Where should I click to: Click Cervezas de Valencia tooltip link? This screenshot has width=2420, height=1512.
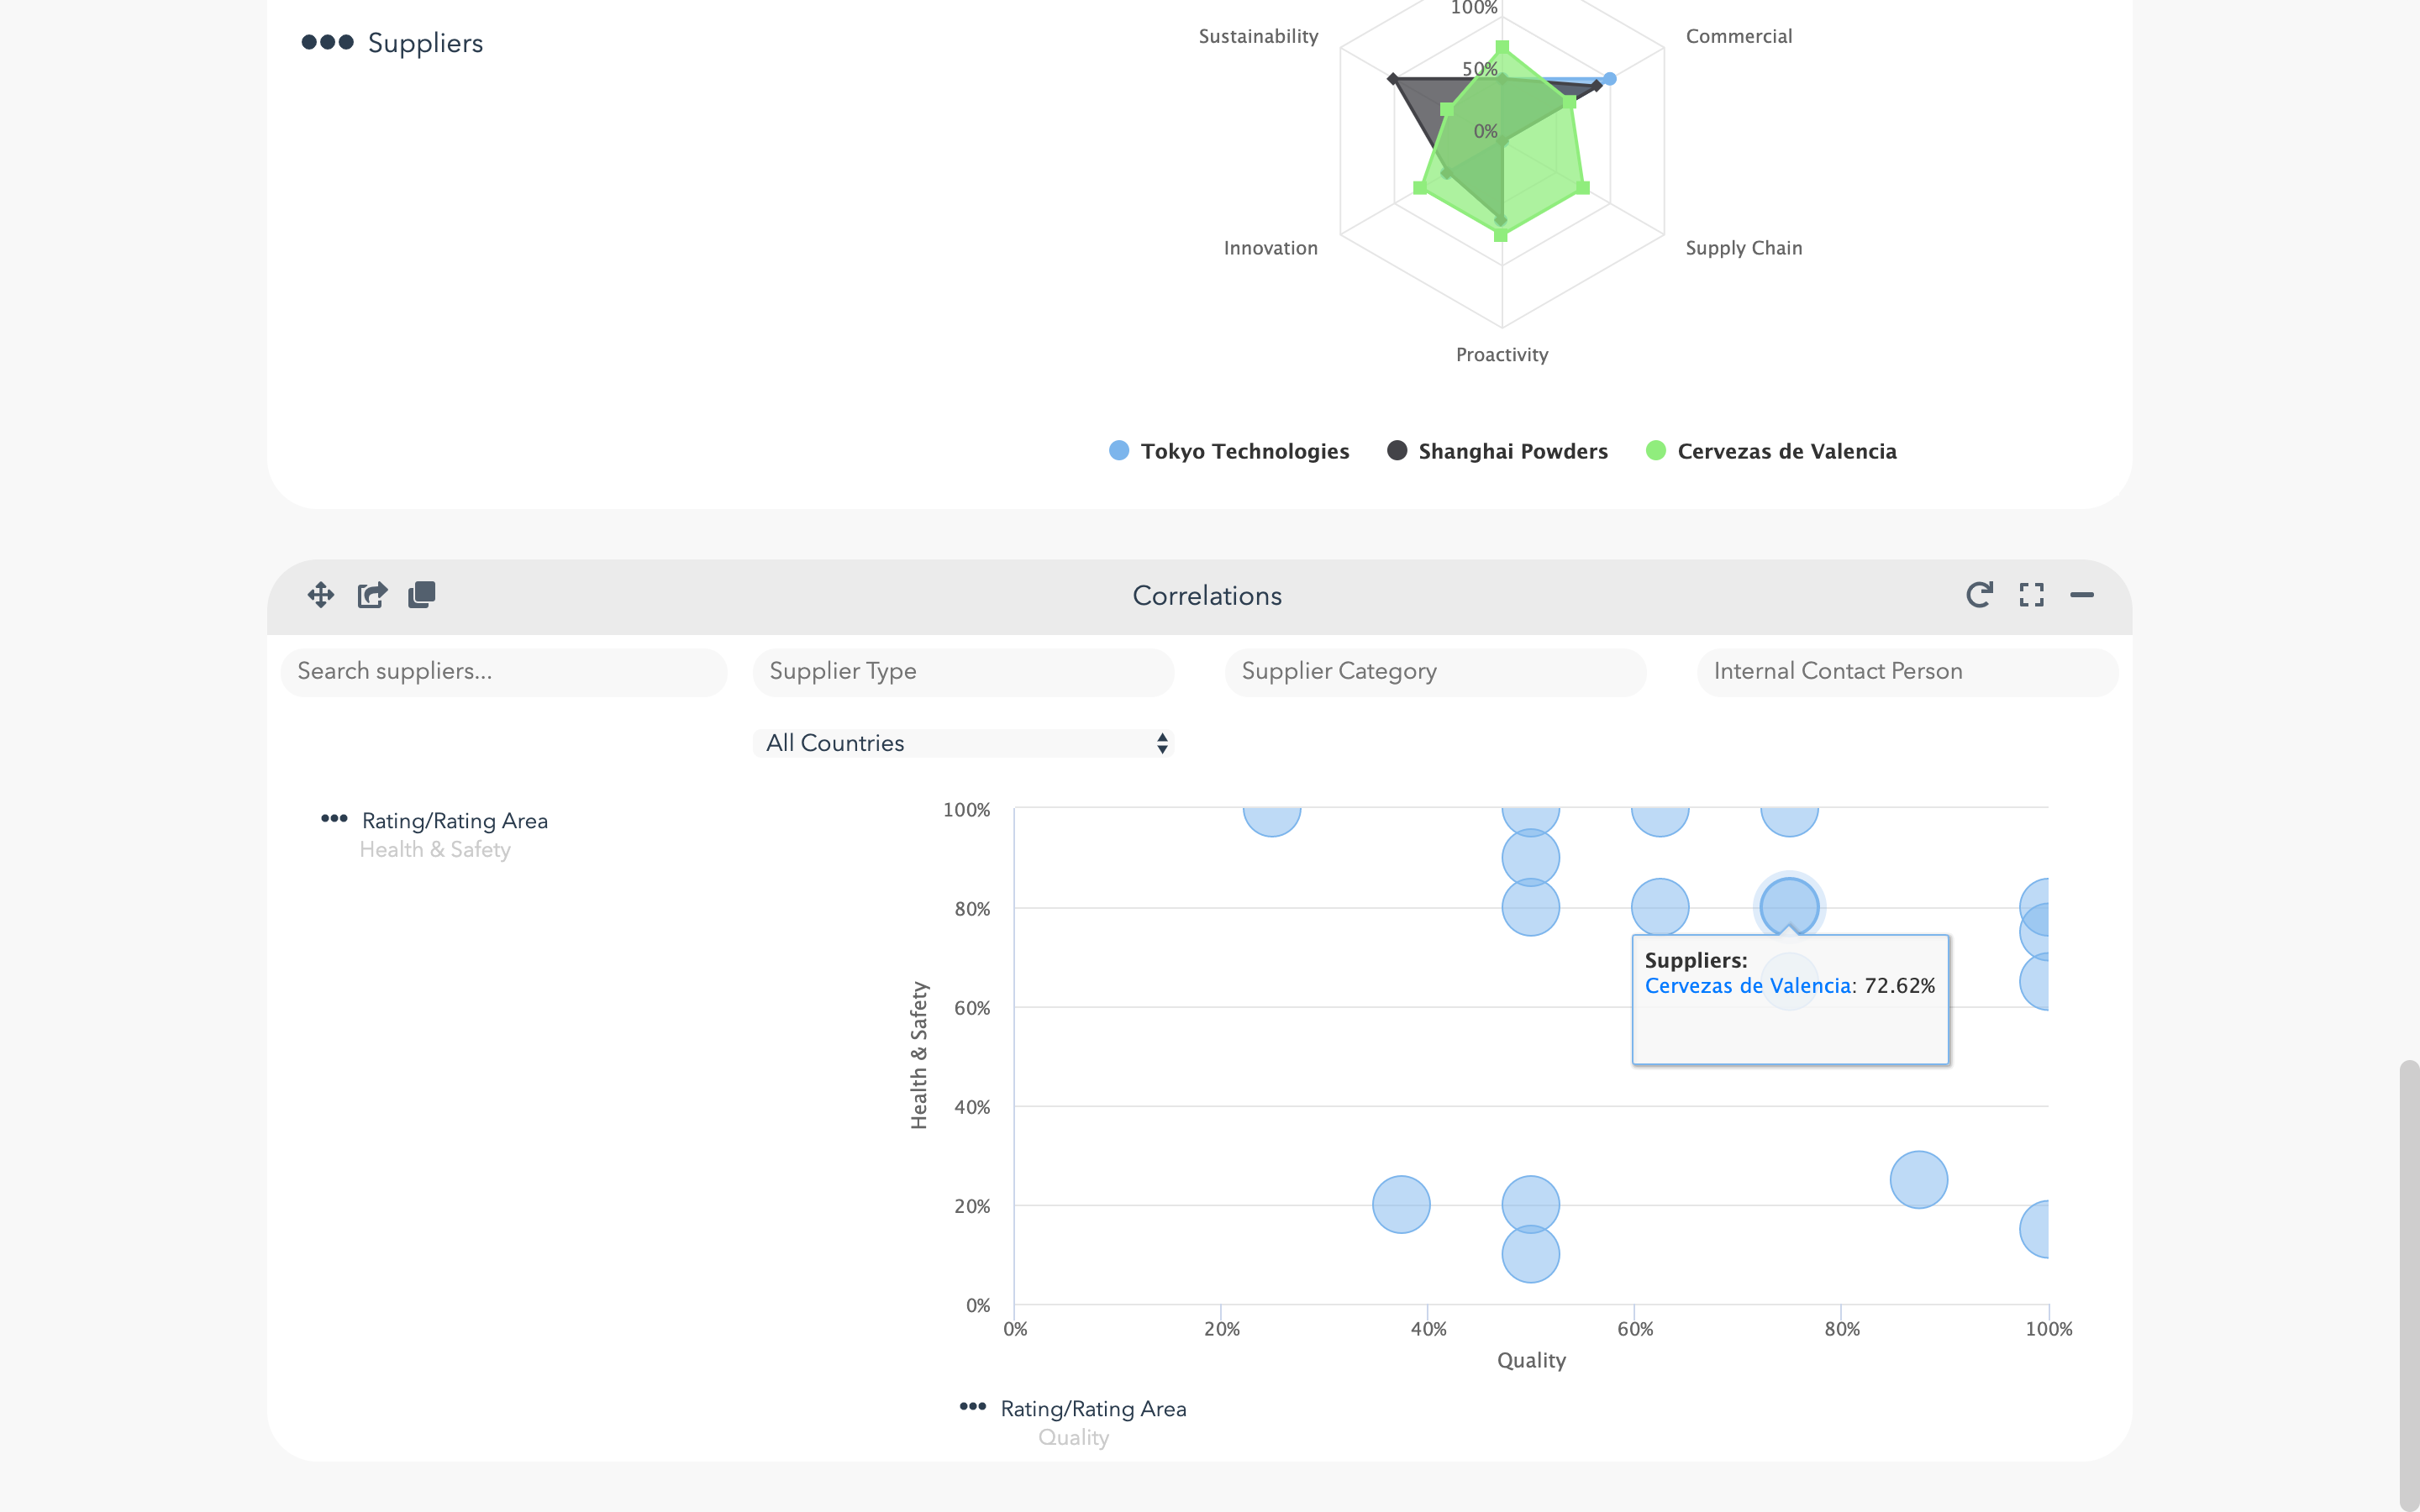coord(1747,986)
